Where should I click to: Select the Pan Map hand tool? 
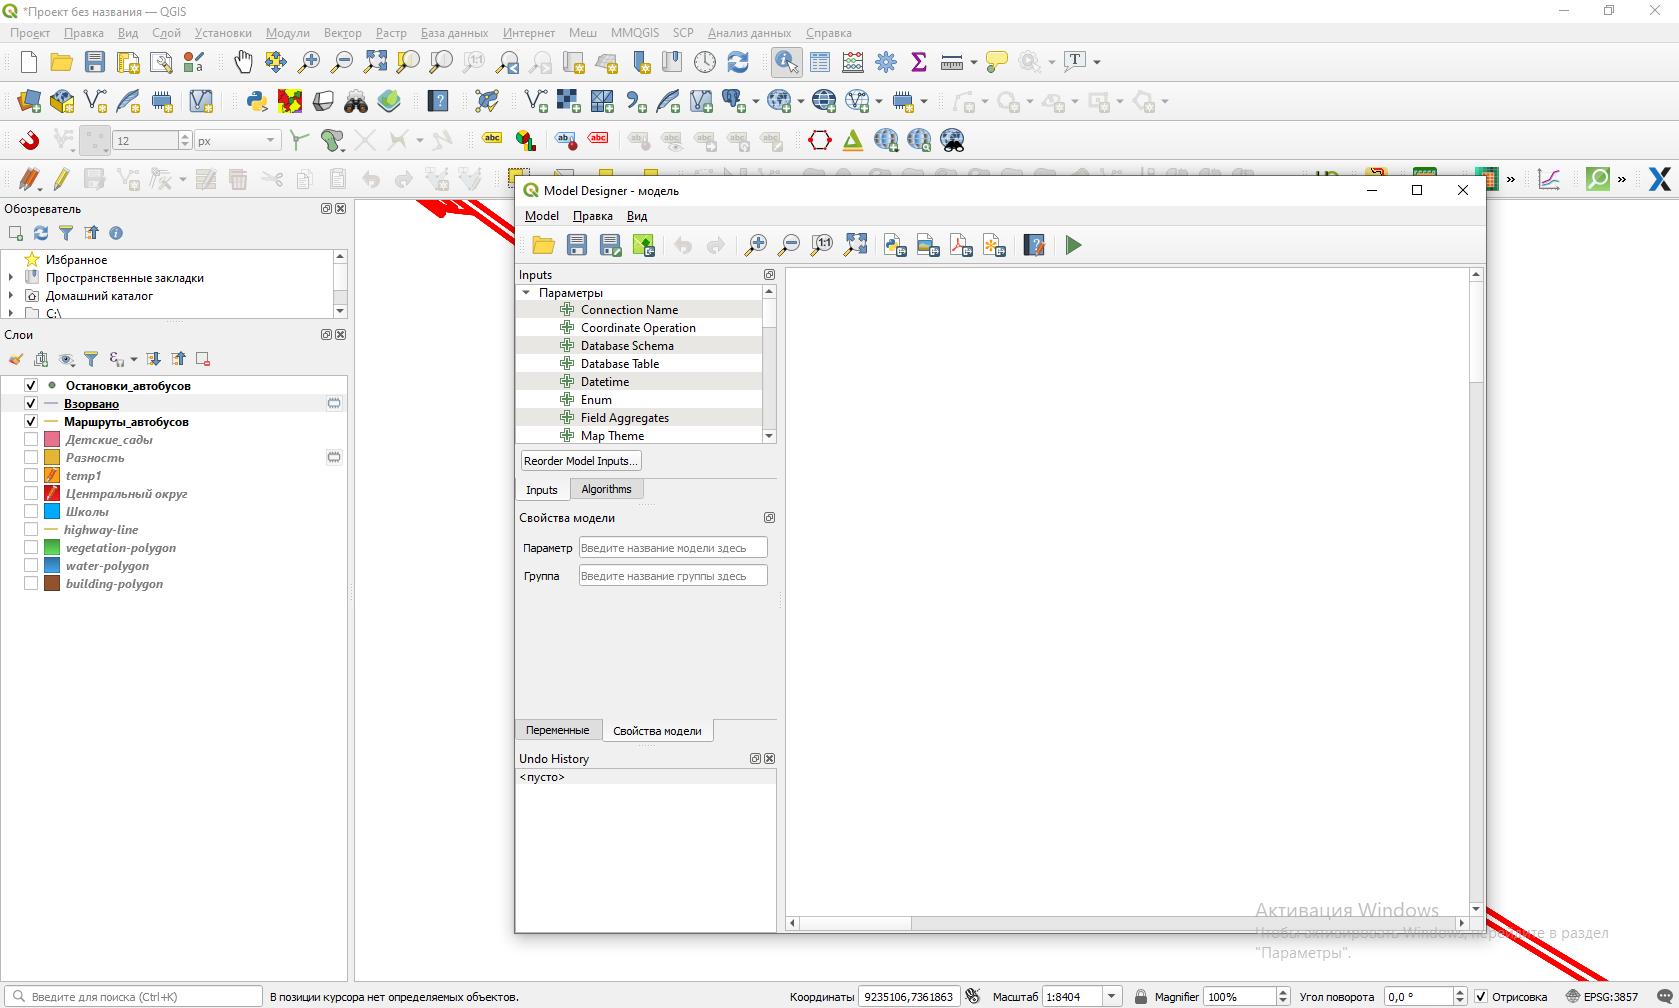pyautogui.click(x=243, y=62)
